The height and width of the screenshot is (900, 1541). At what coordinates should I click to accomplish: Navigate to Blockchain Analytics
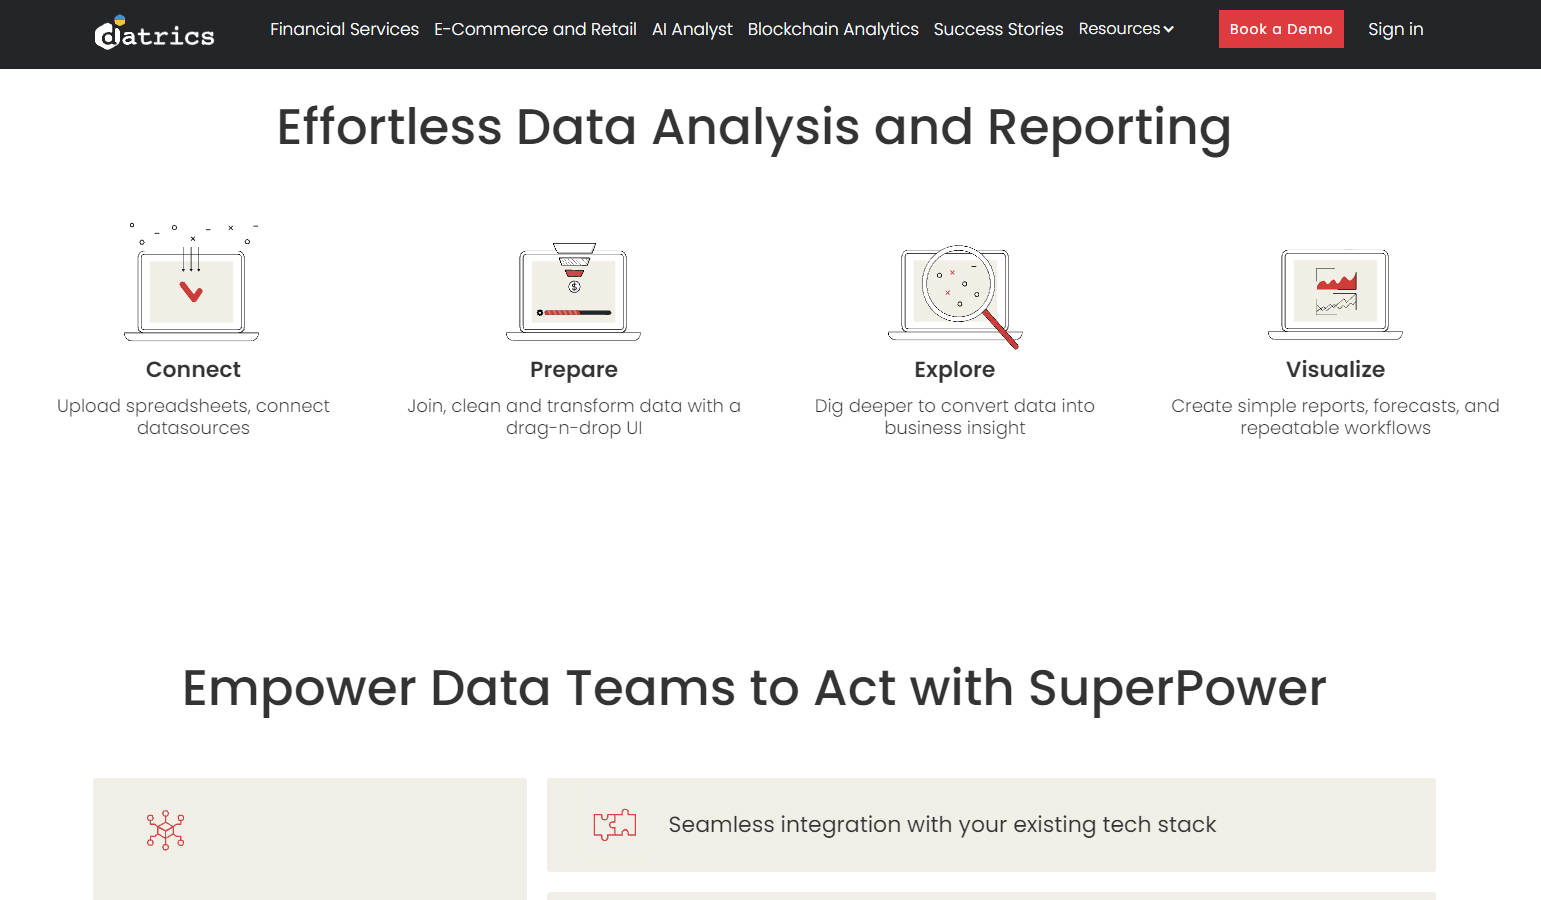click(x=833, y=29)
